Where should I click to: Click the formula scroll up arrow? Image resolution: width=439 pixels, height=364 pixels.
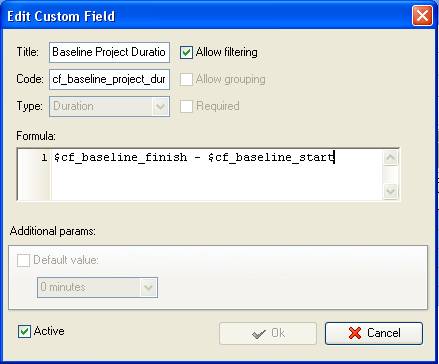[390, 157]
